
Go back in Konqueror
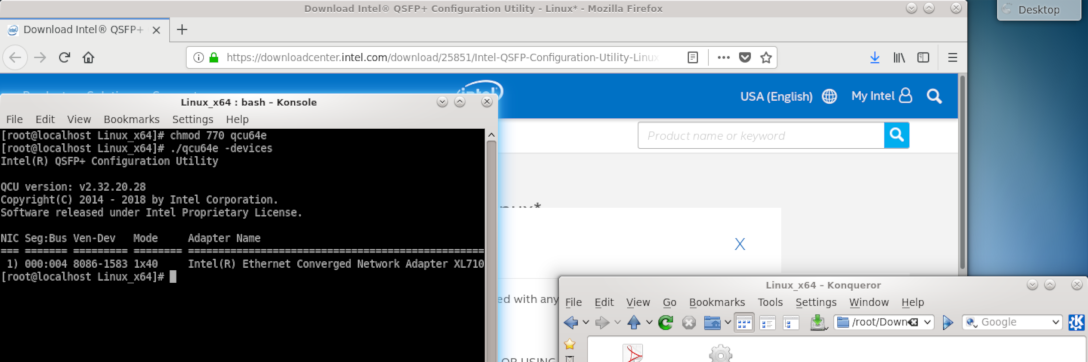[x=571, y=322]
